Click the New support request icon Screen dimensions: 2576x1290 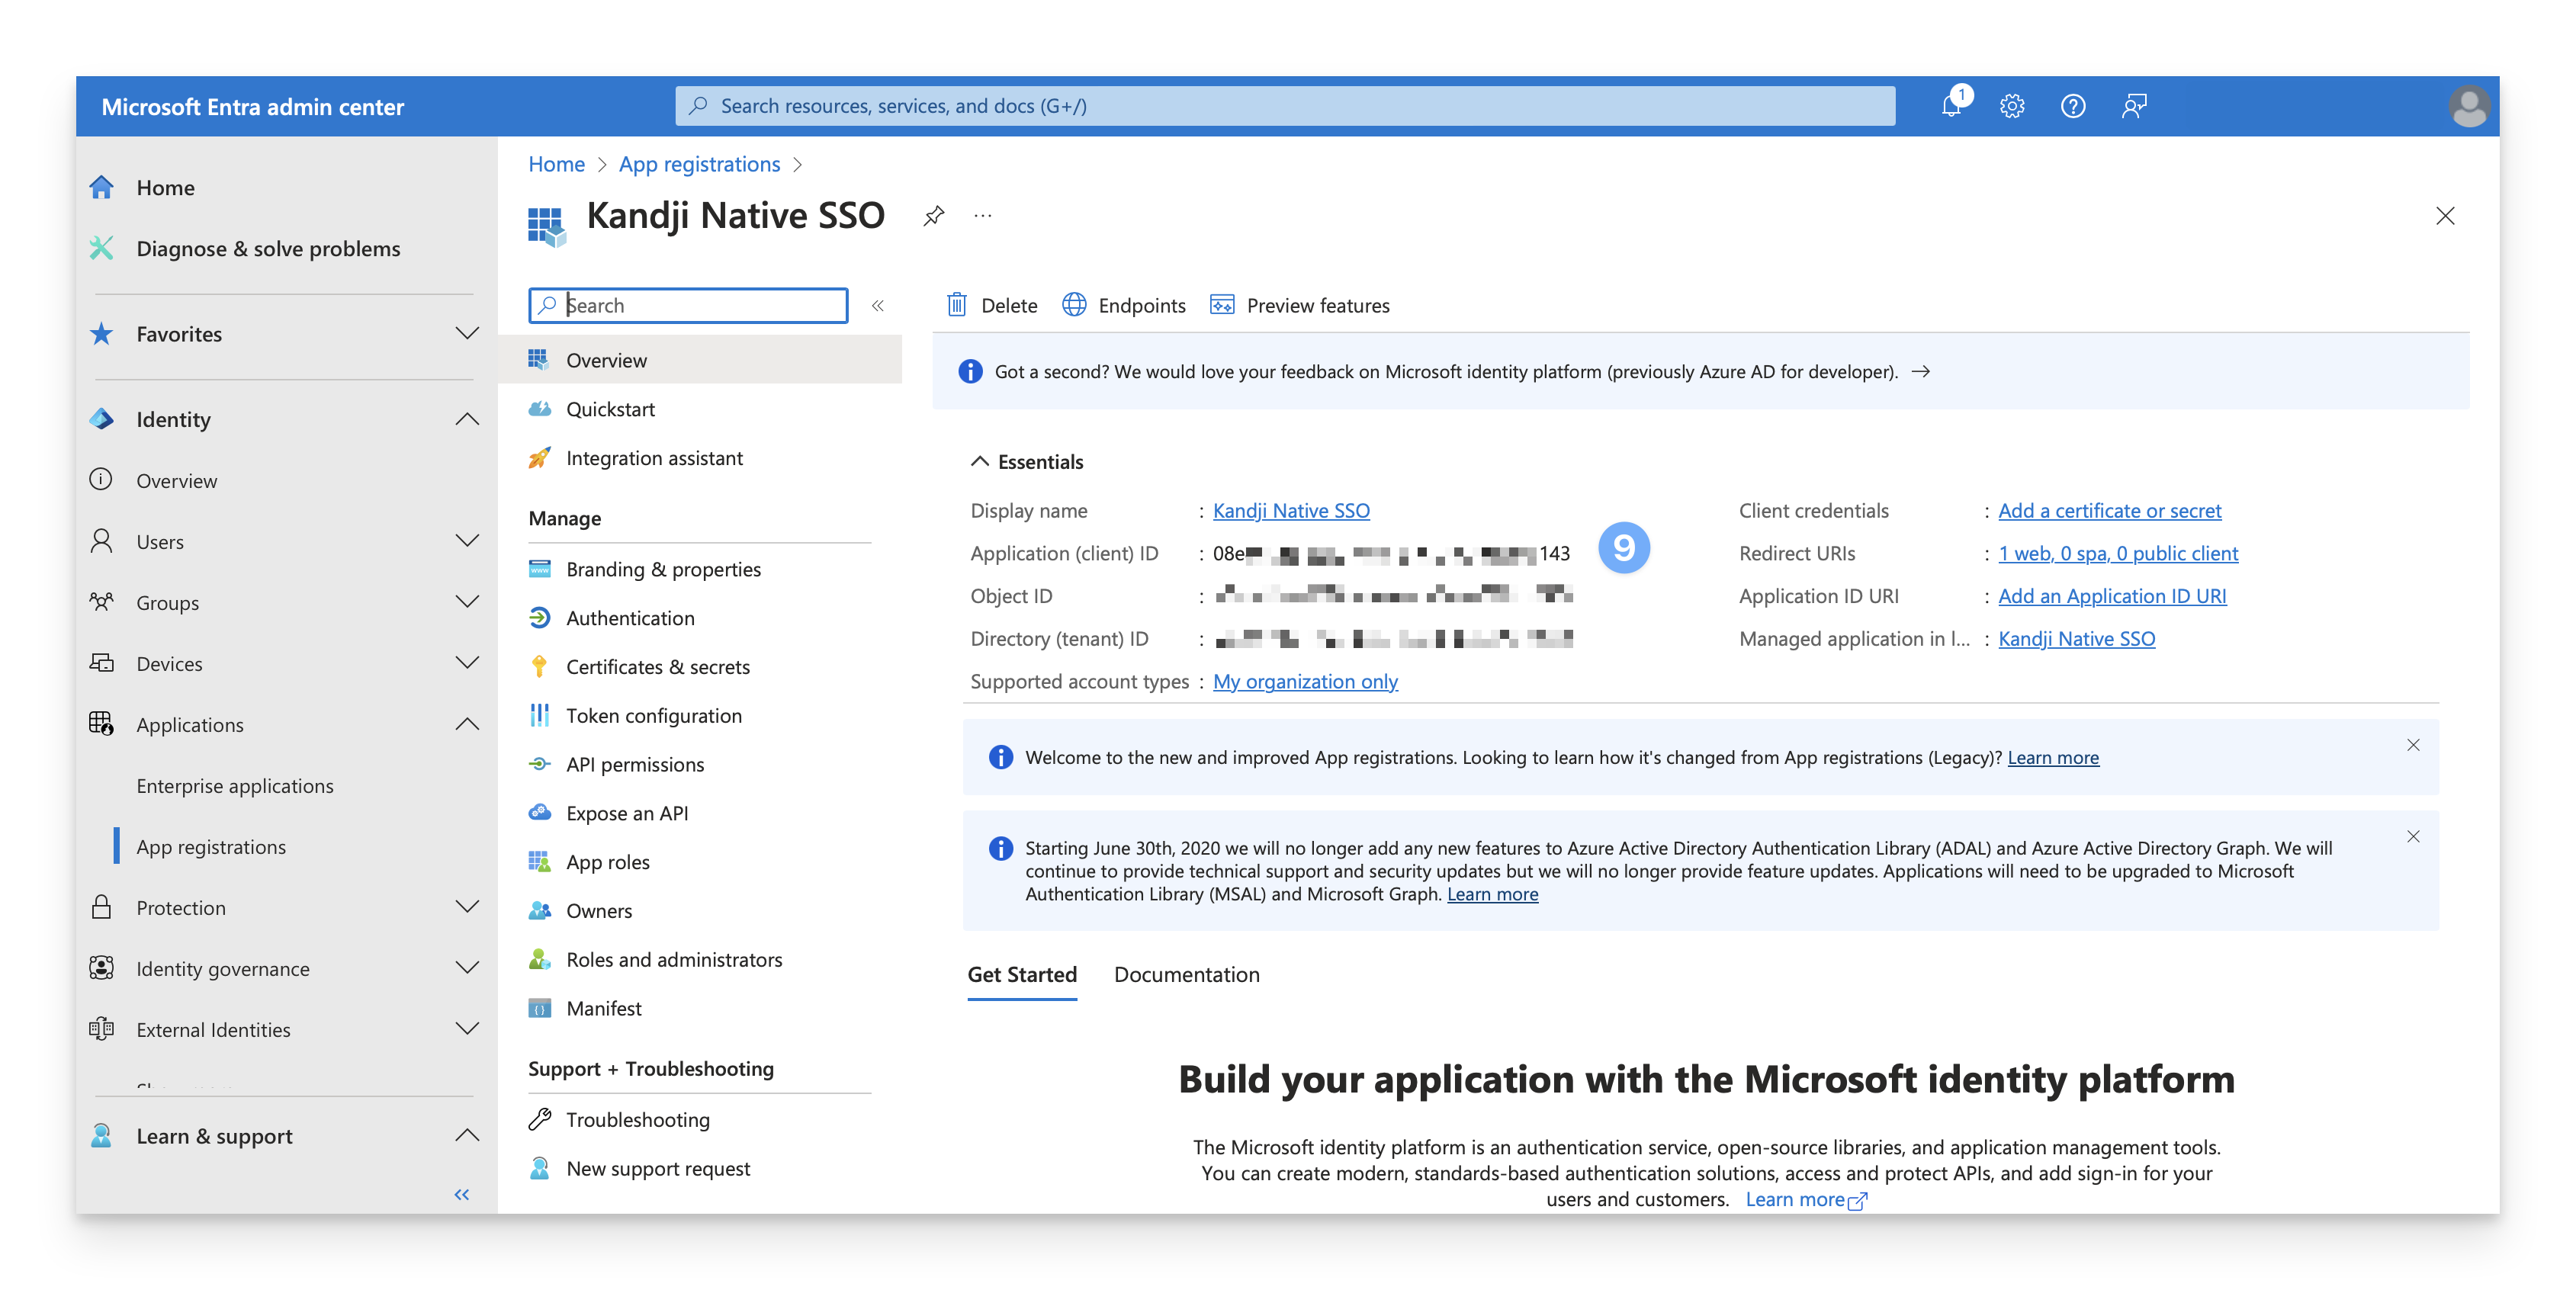point(539,1168)
